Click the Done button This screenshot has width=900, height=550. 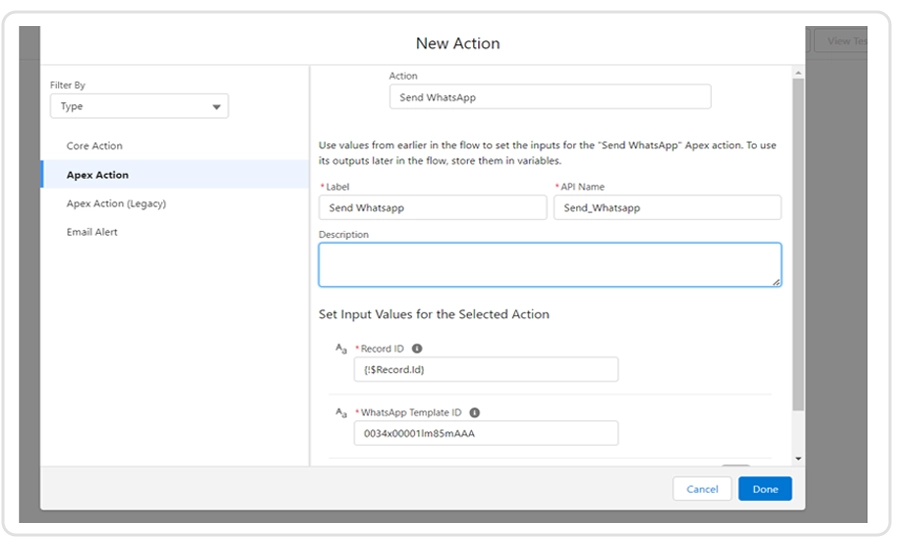(x=765, y=489)
